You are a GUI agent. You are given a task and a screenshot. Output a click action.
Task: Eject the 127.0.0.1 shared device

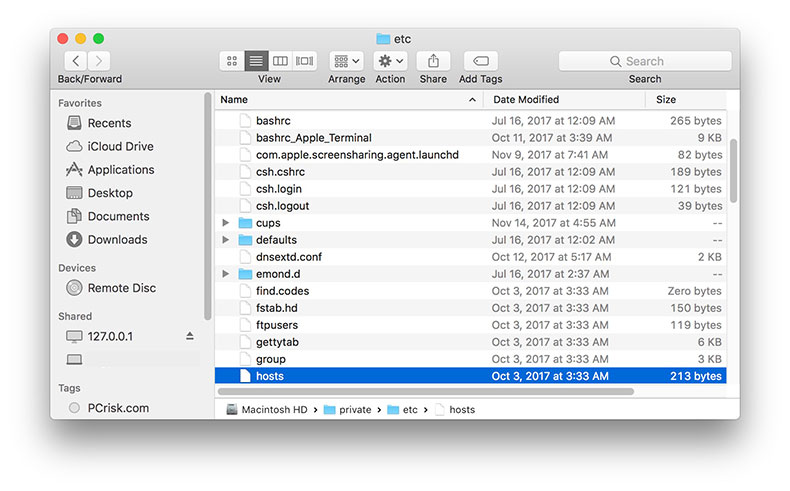point(190,336)
